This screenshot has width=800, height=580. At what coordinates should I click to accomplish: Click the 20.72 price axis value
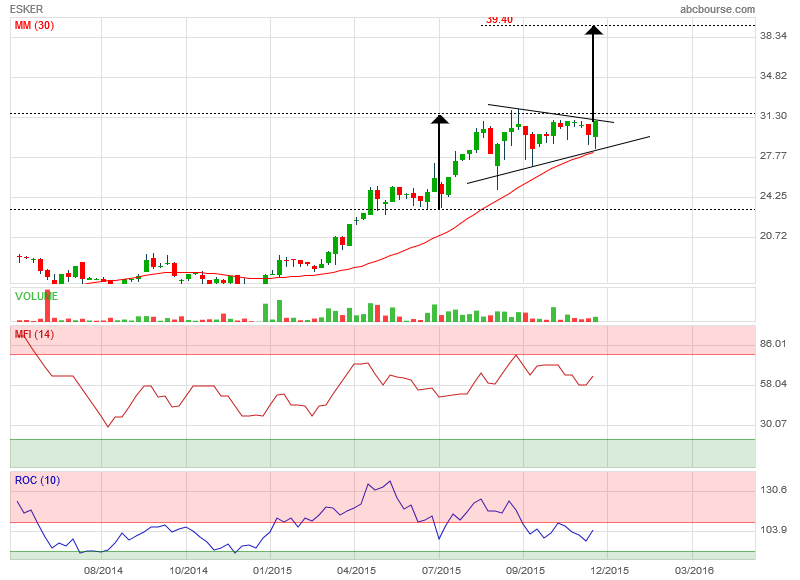[773, 236]
